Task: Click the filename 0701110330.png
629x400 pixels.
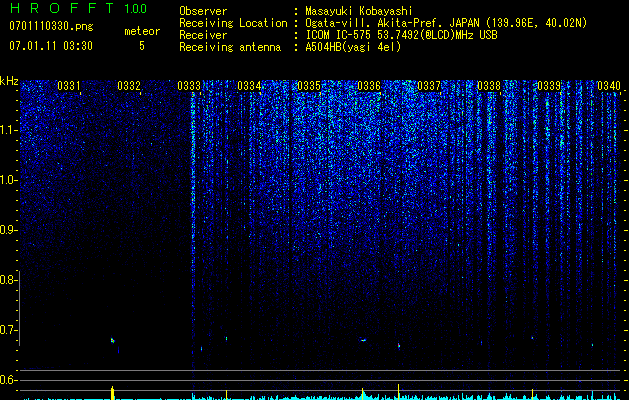Action: (x=51, y=26)
